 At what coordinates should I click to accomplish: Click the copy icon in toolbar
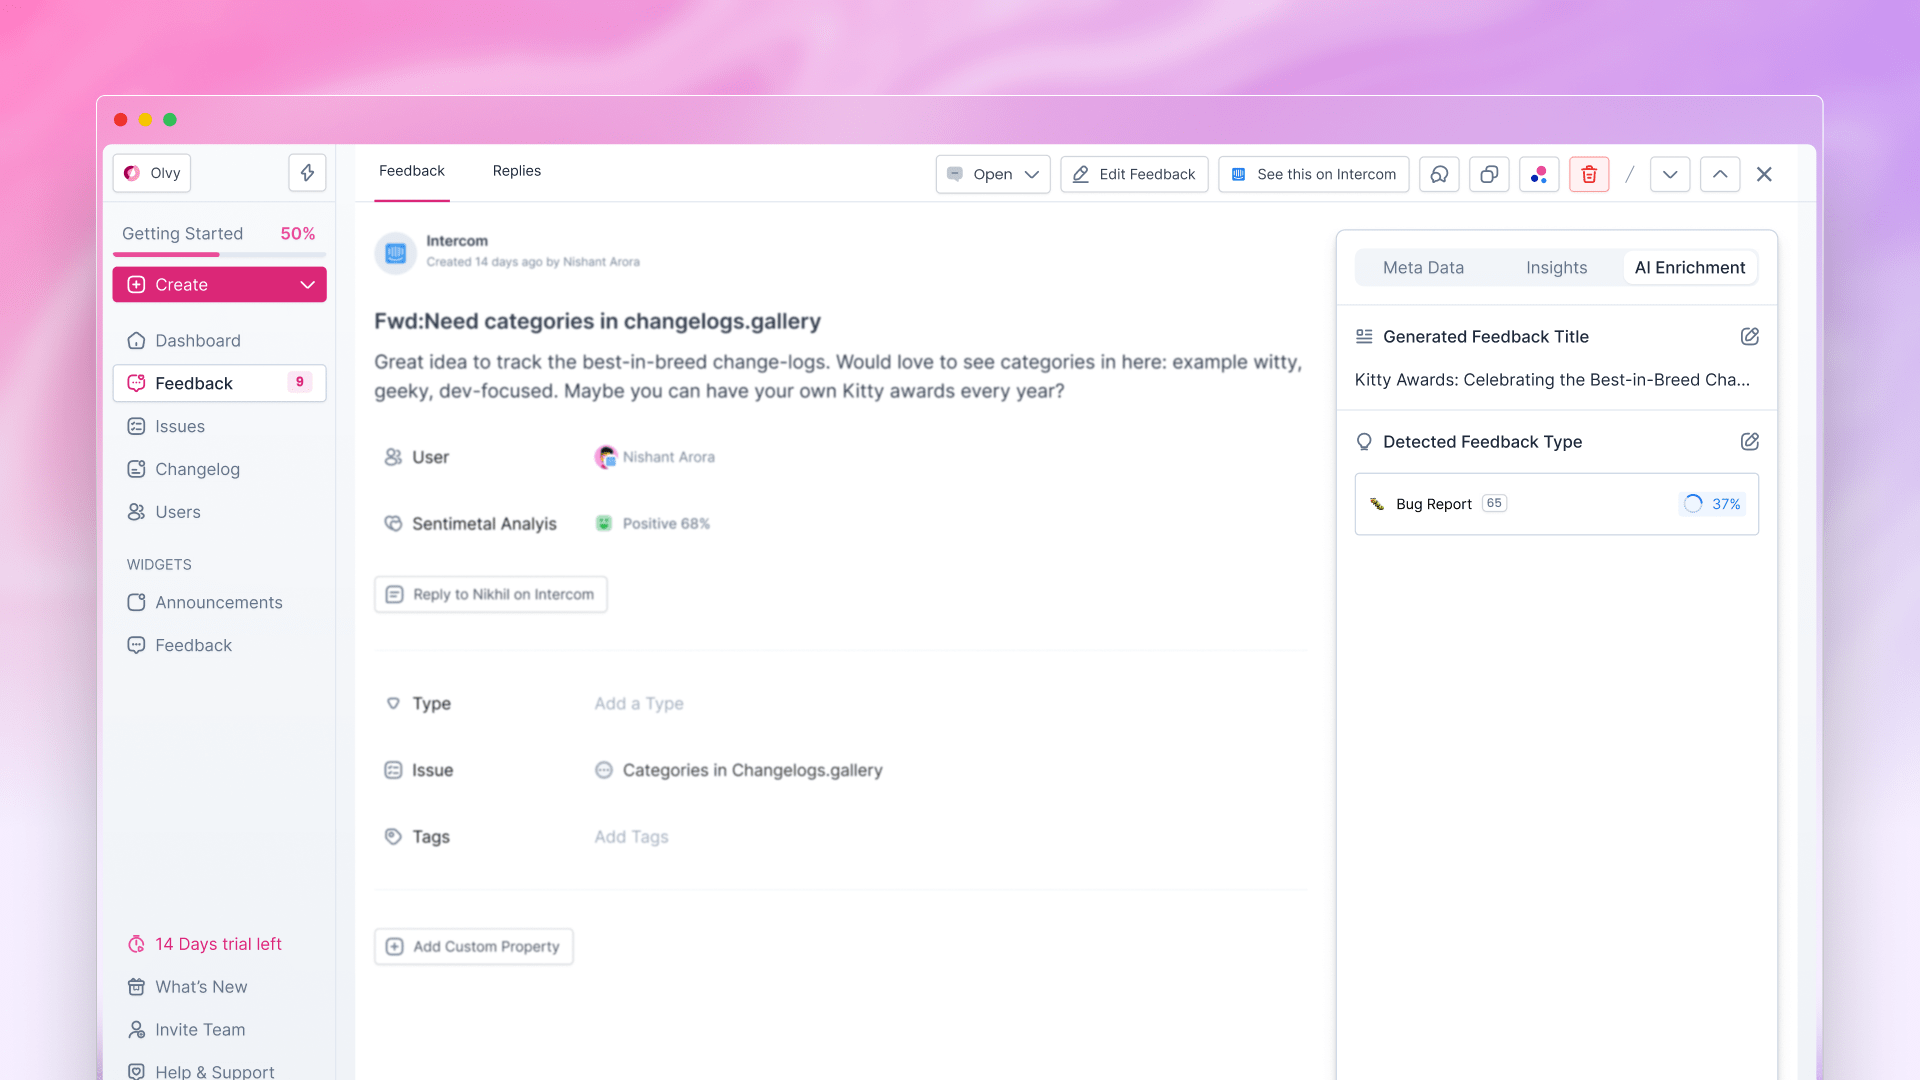(x=1487, y=173)
